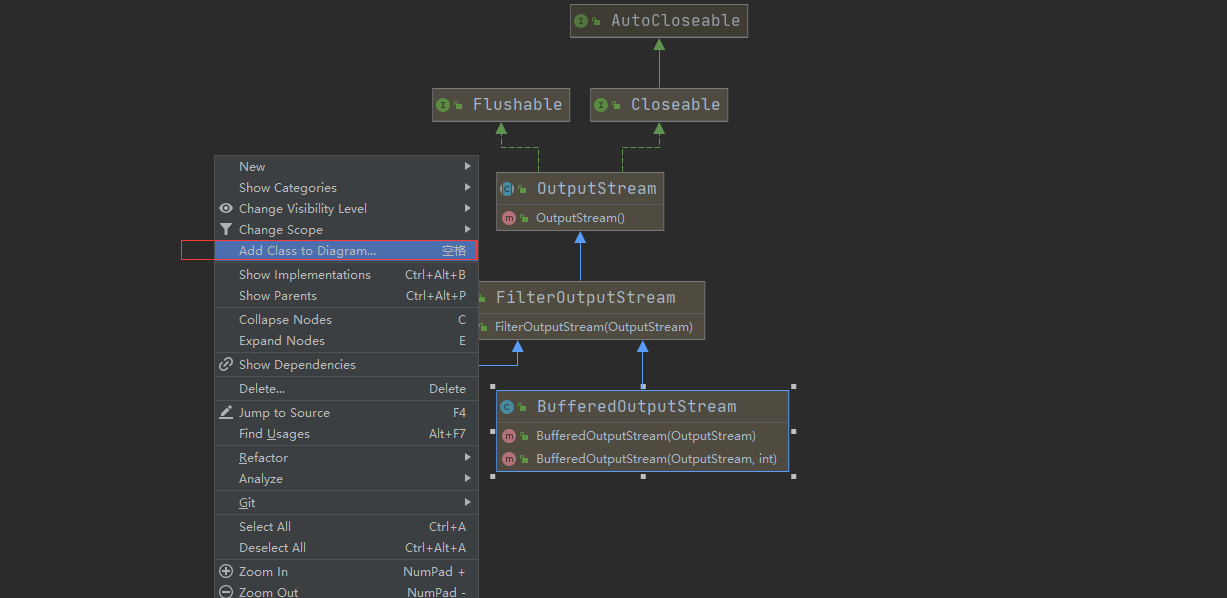The image size is (1227, 598).
Task: Click the minus magnifier icon beside Zoom Out
Action: pyautogui.click(x=226, y=592)
